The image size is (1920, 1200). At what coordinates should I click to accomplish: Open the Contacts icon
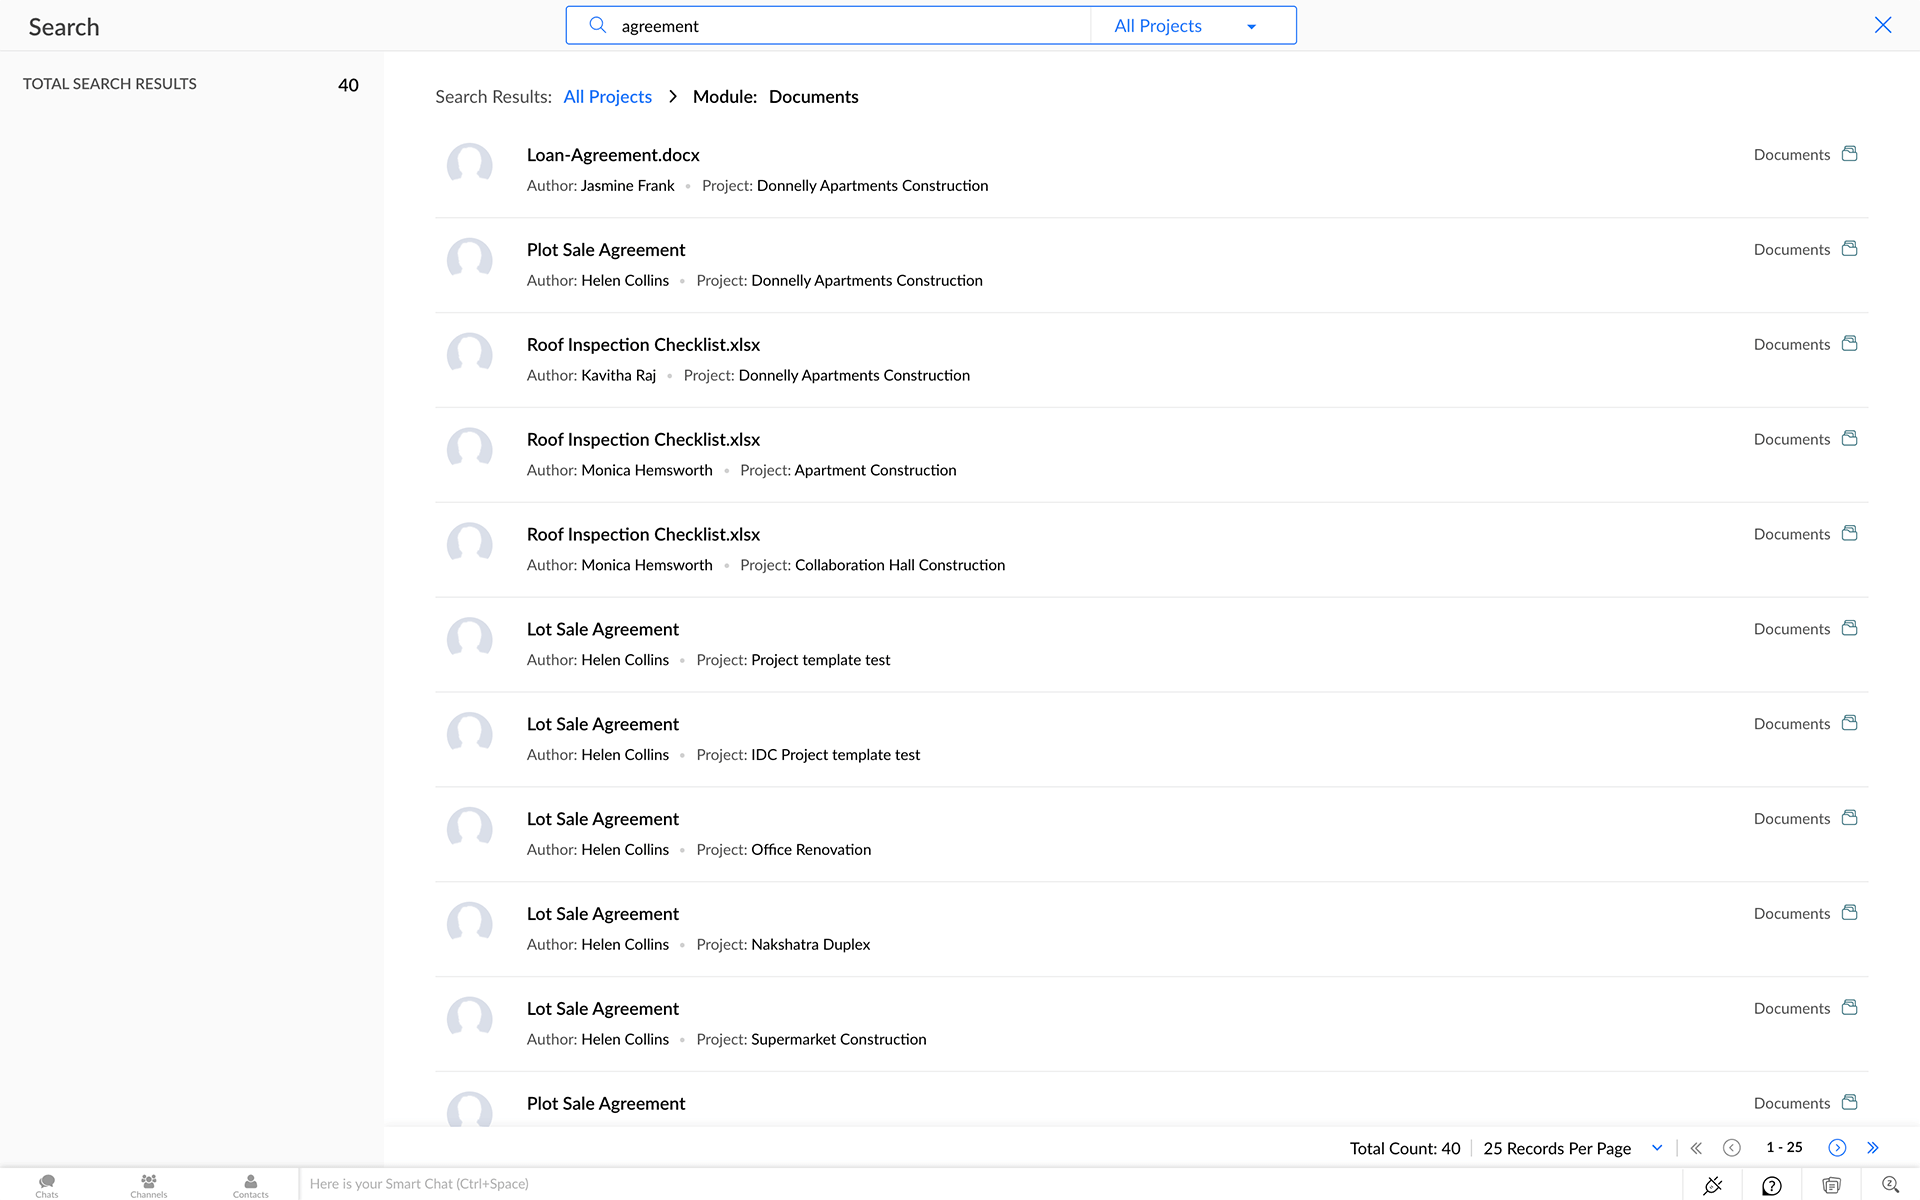pos(250,1185)
